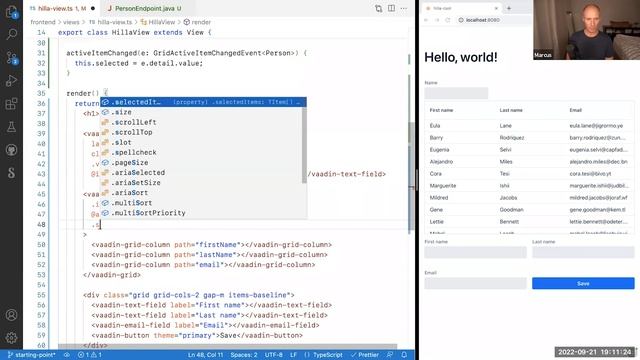Click UTF-8 encoding in the status bar
Screen dimensions: 640x360
pyautogui.click(x=273, y=355)
